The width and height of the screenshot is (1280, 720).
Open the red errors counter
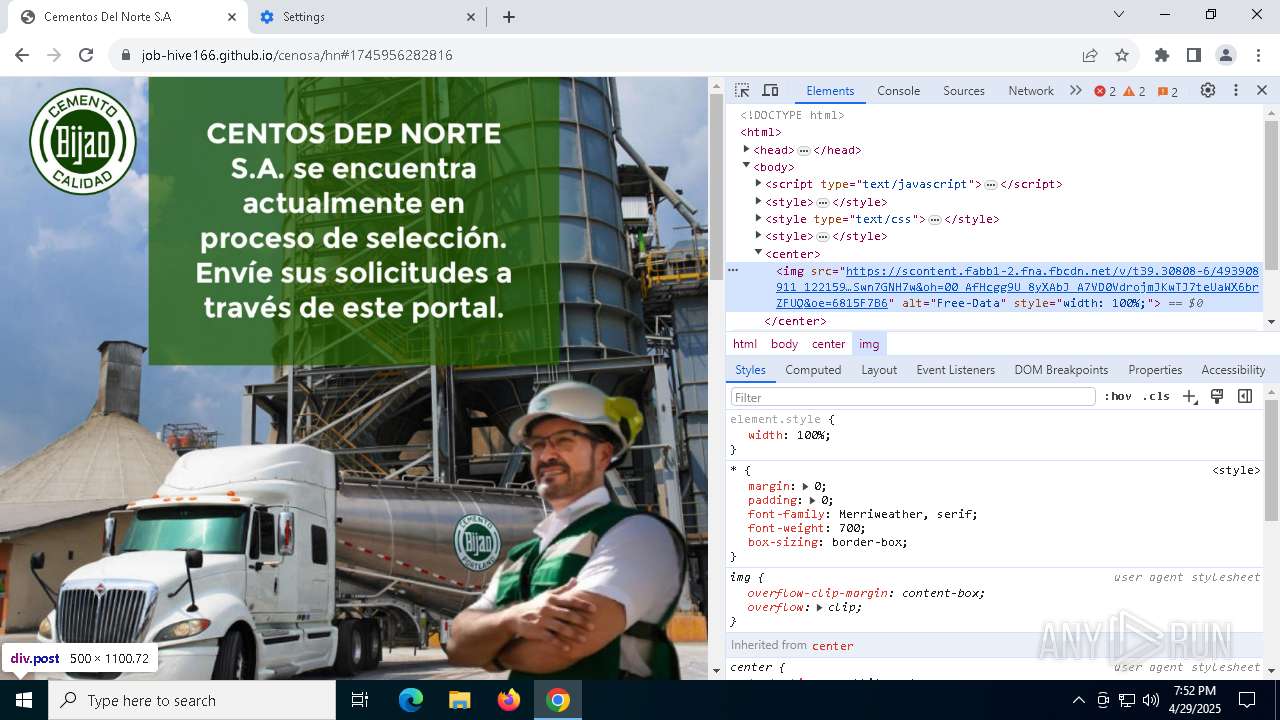[x=1105, y=91]
